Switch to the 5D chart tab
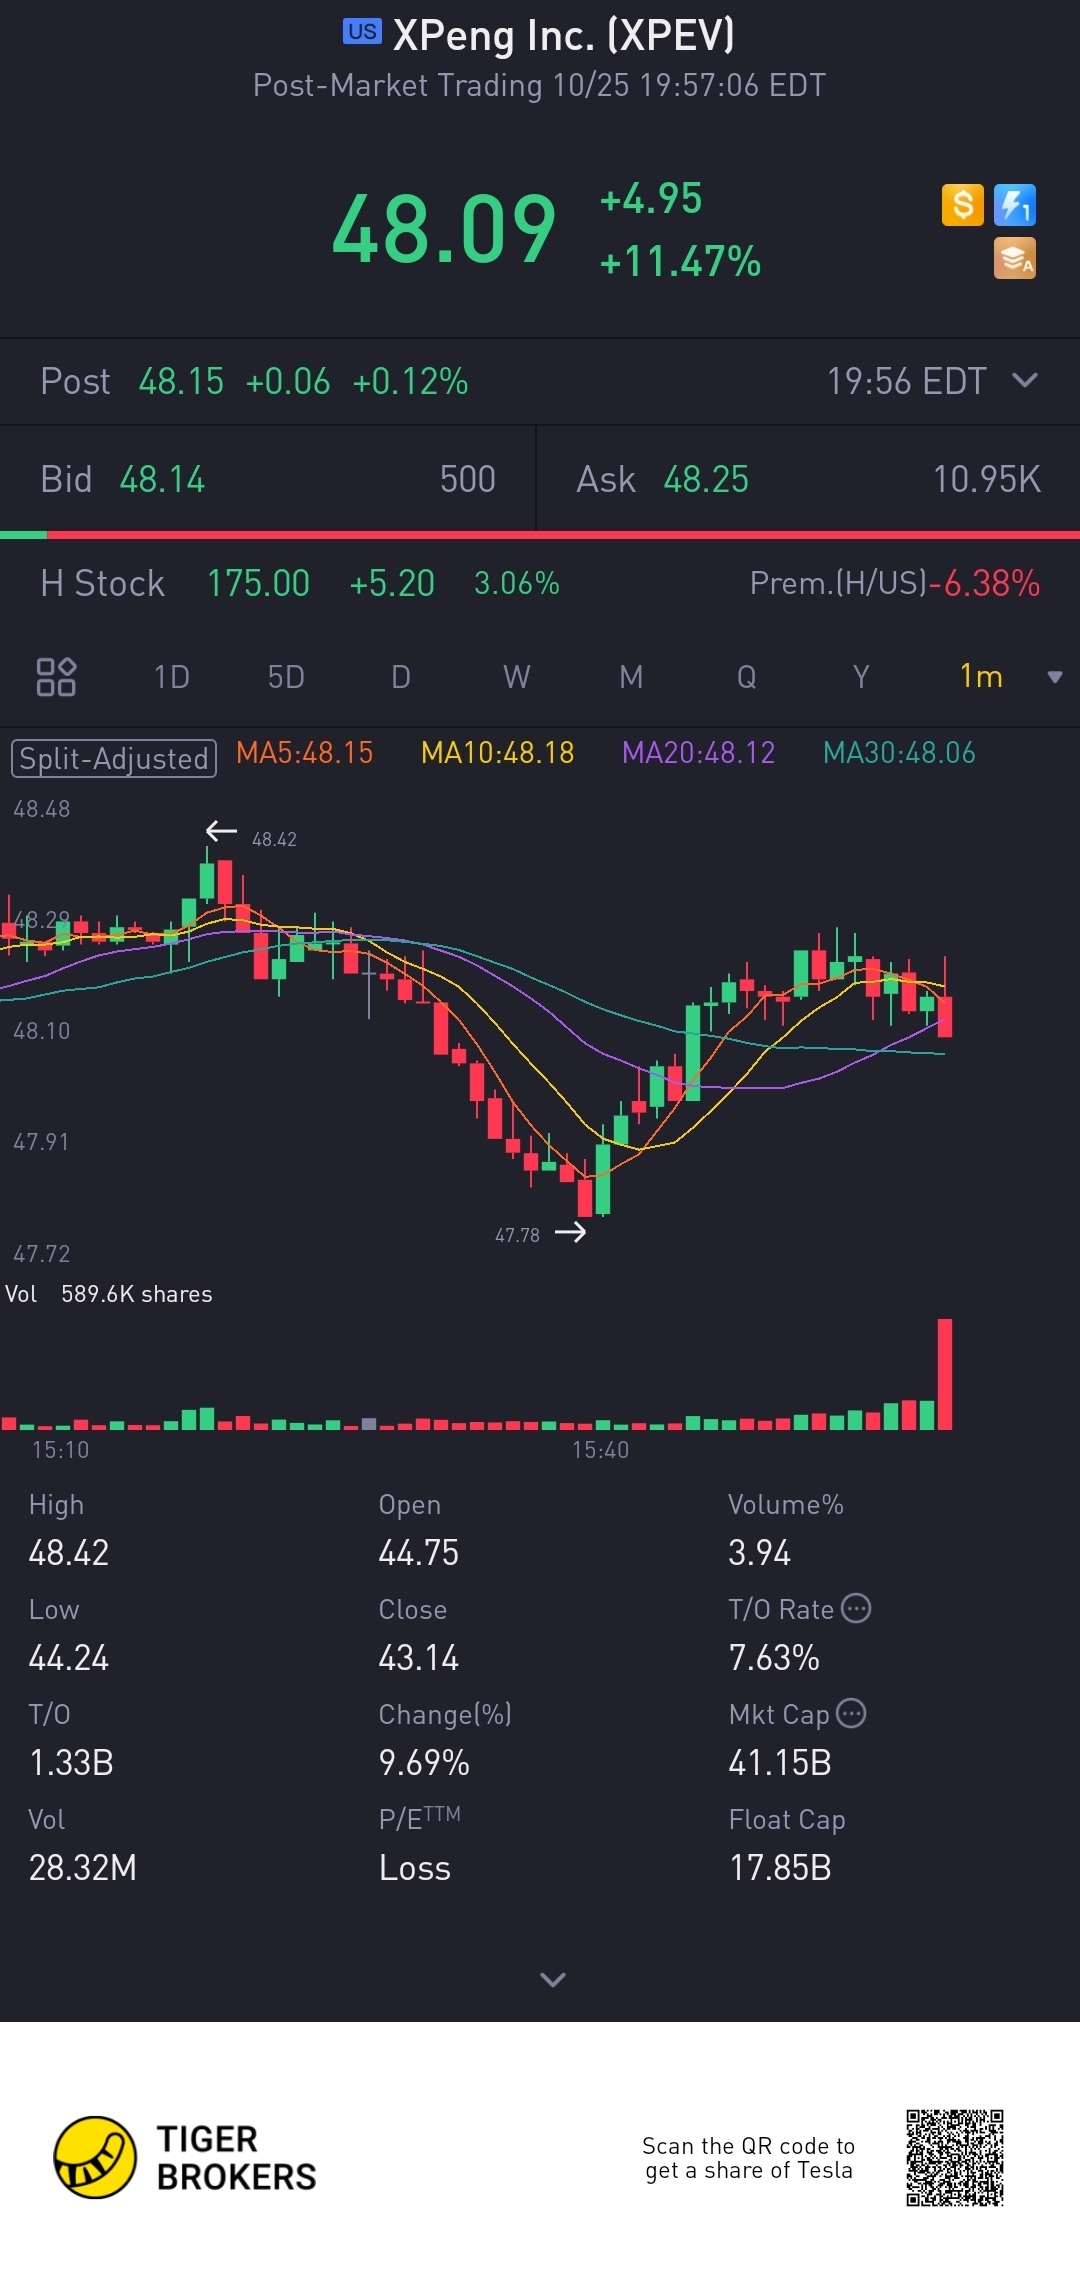This screenshot has height=2294, width=1080. (x=286, y=677)
